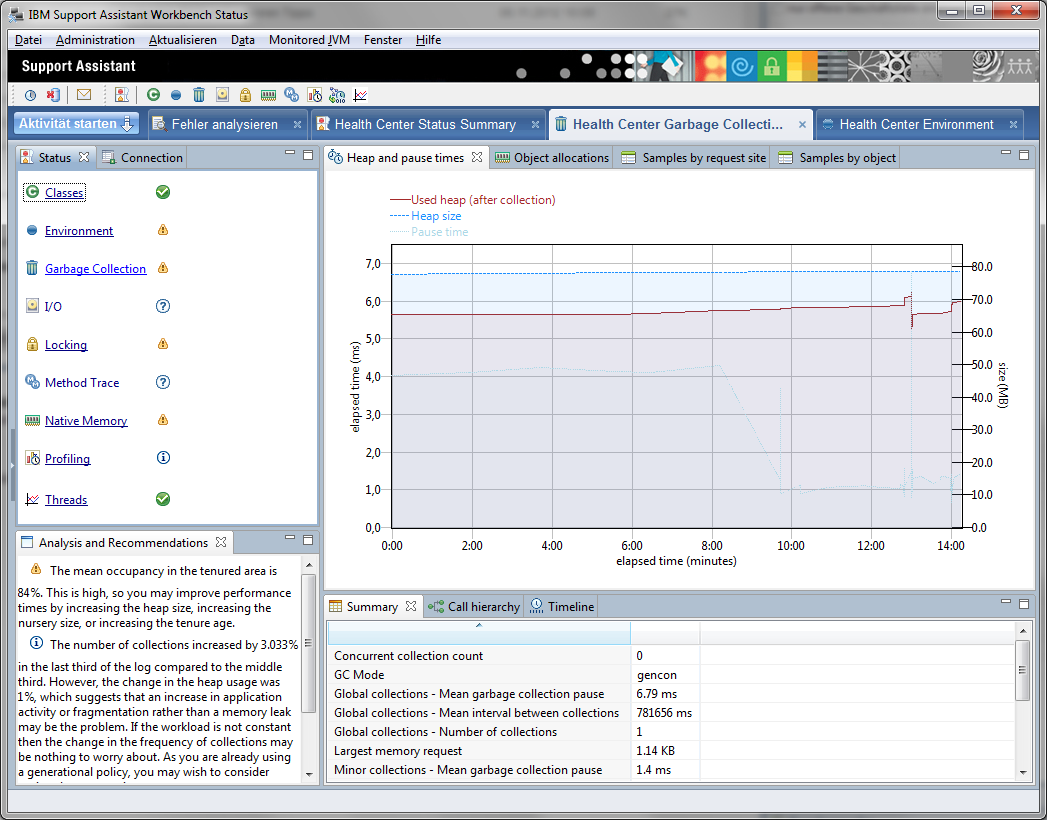Click the Garbage Collection trash icon in toolbar
The height and width of the screenshot is (820, 1047).
[x=199, y=95]
